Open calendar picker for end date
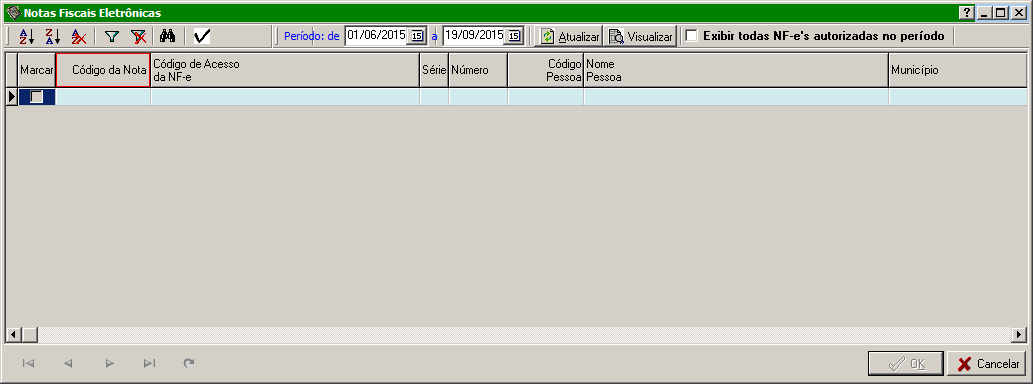Image resolution: width=1033 pixels, height=384 pixels. coord(514,36)
